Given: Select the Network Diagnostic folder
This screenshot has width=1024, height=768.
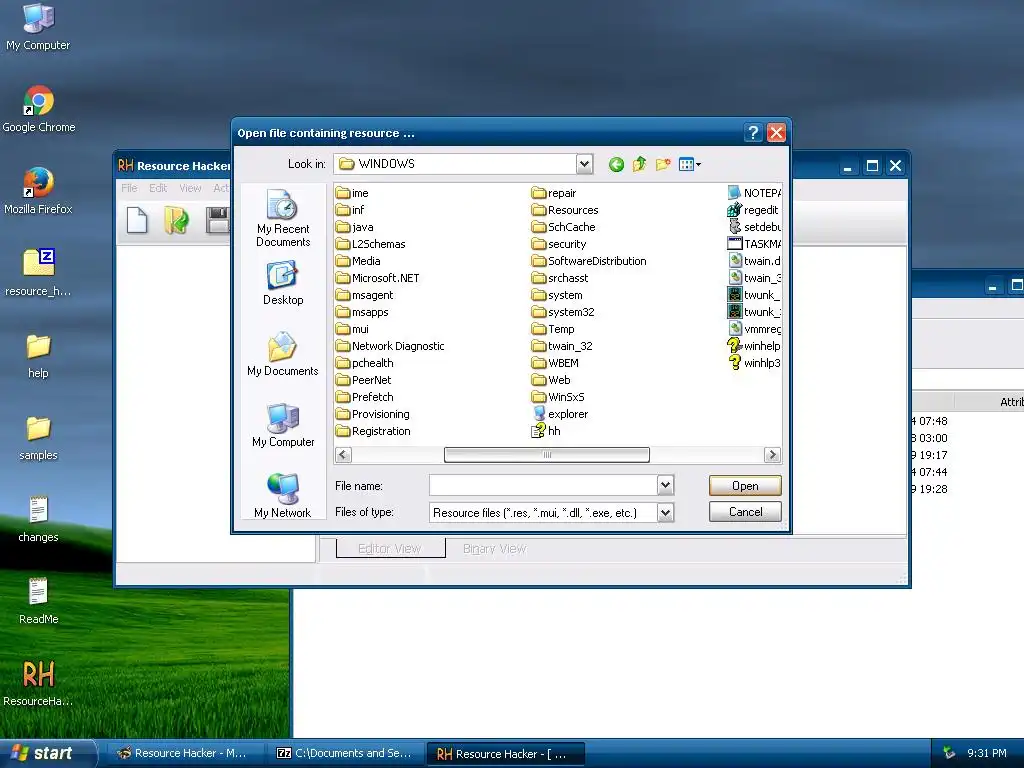Looking at the screenshot, I should [390, 346].
